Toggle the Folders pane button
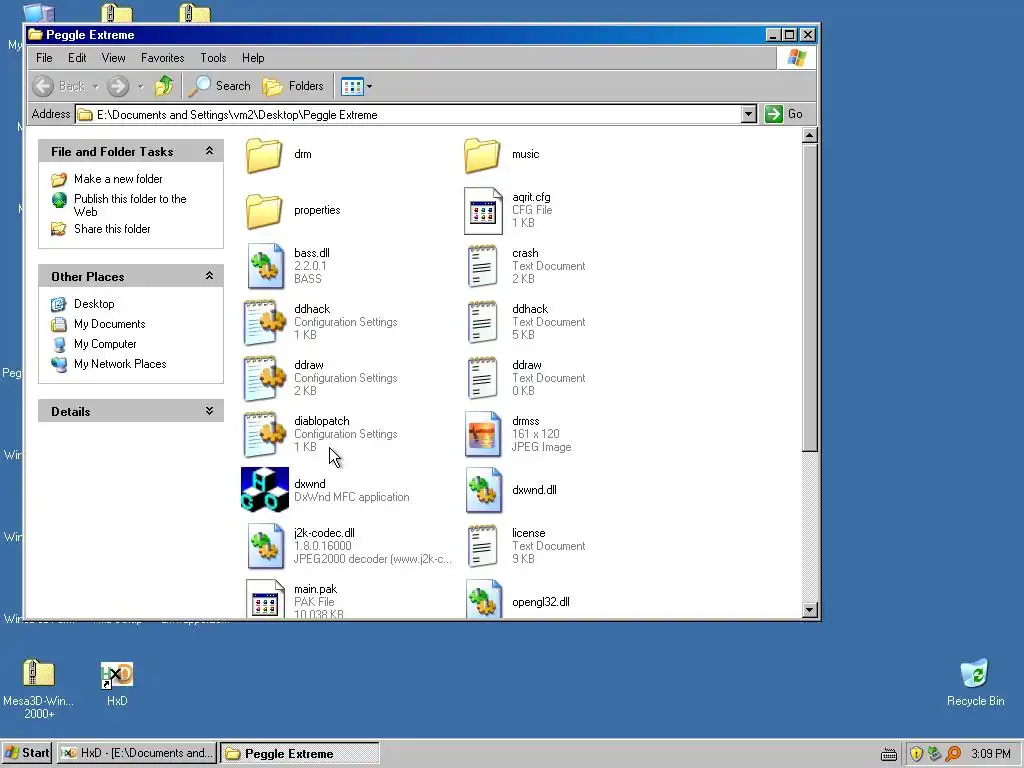The width and height of the screenshot is (1024, 768). [293, 86]
